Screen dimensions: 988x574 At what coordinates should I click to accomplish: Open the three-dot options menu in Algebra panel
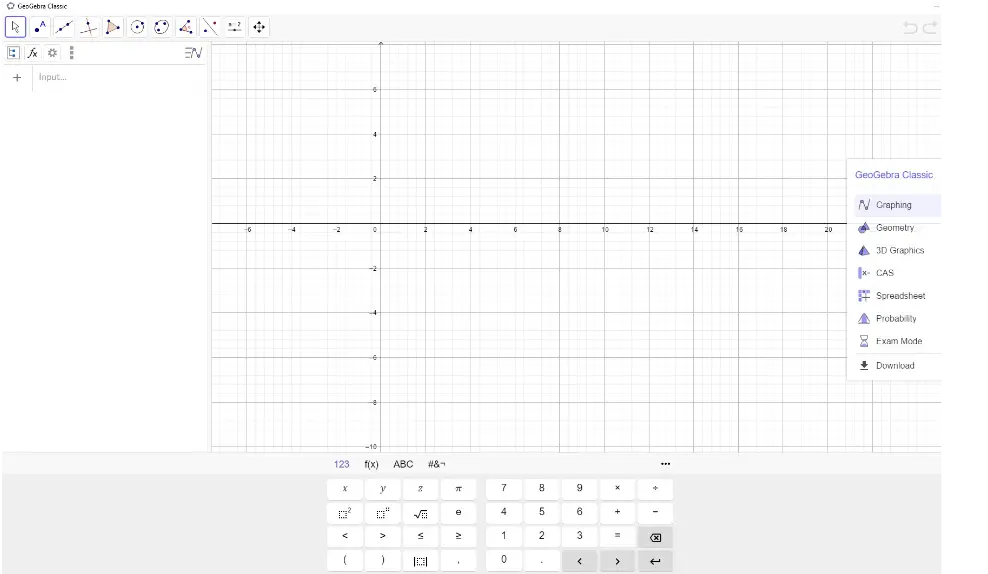click(x=71, y=53)
